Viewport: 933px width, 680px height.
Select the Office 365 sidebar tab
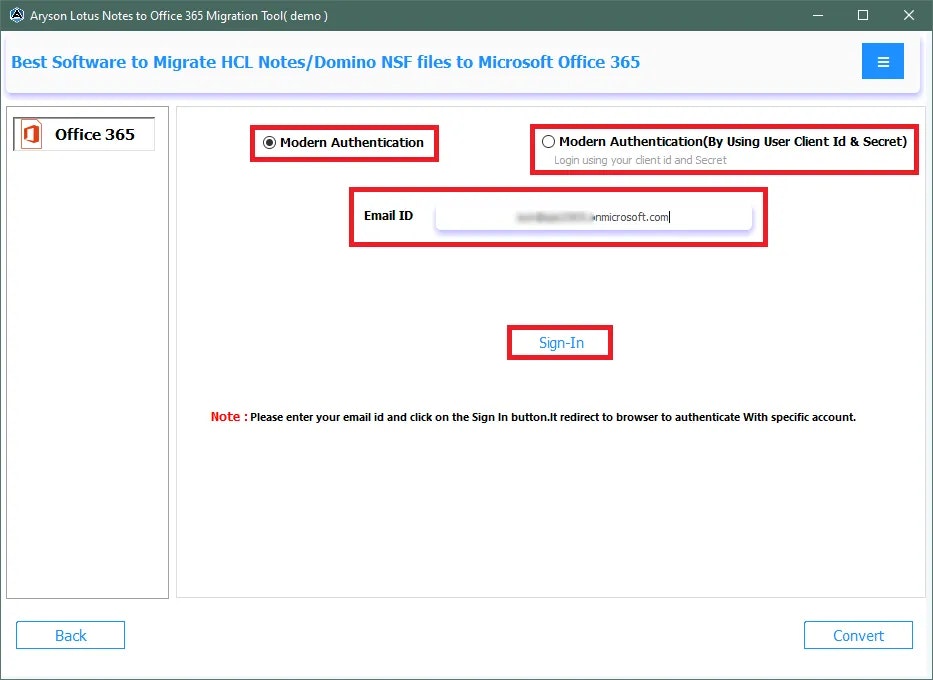pos(84,134)
